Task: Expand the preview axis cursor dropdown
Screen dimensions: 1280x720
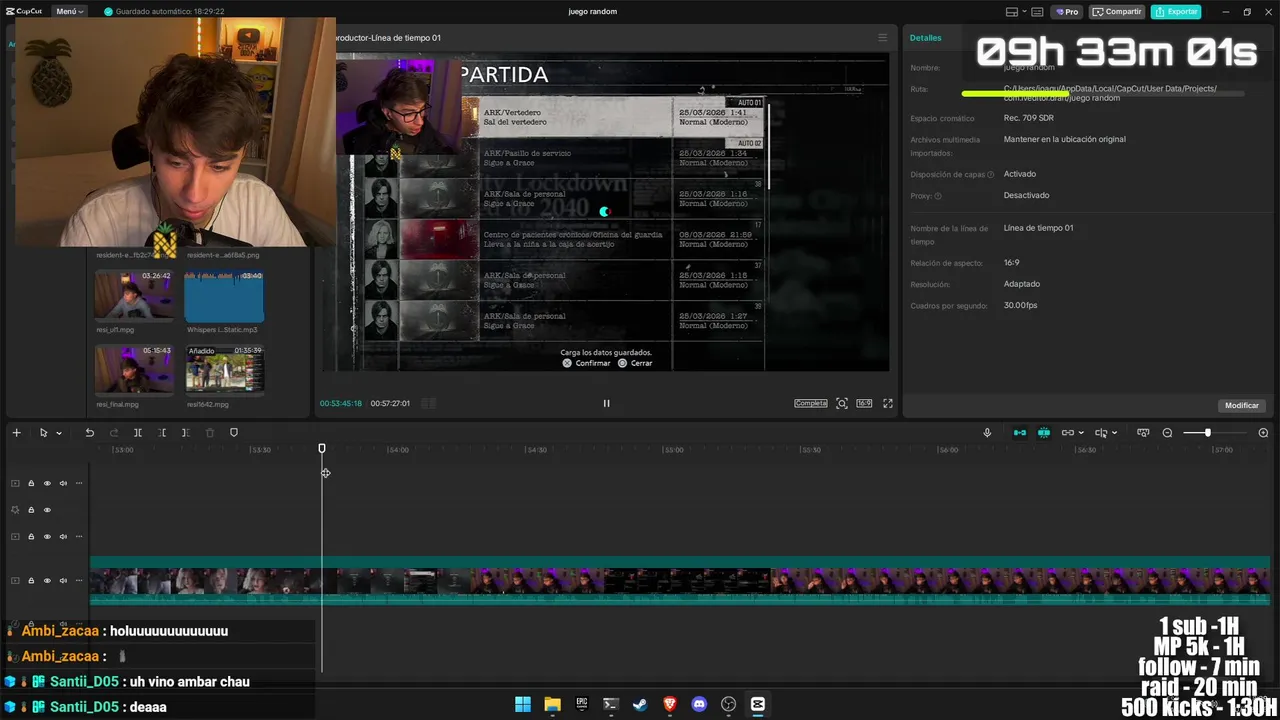Action: [1115, 433]
